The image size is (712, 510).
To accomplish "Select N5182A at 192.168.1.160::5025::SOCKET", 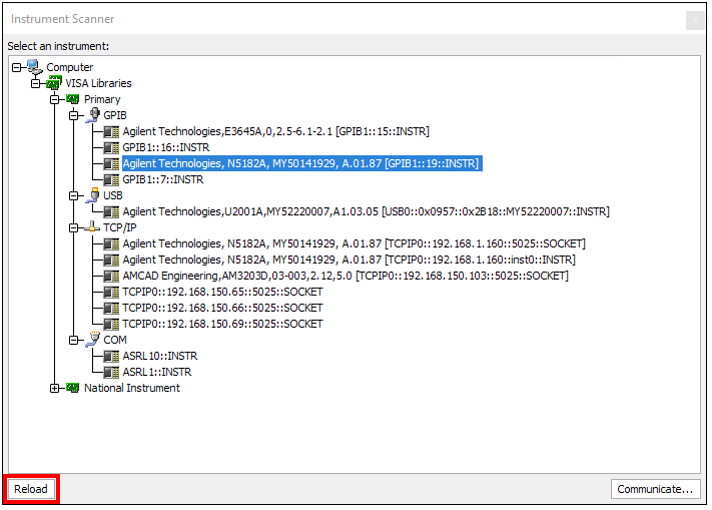I will click(354, 244).
